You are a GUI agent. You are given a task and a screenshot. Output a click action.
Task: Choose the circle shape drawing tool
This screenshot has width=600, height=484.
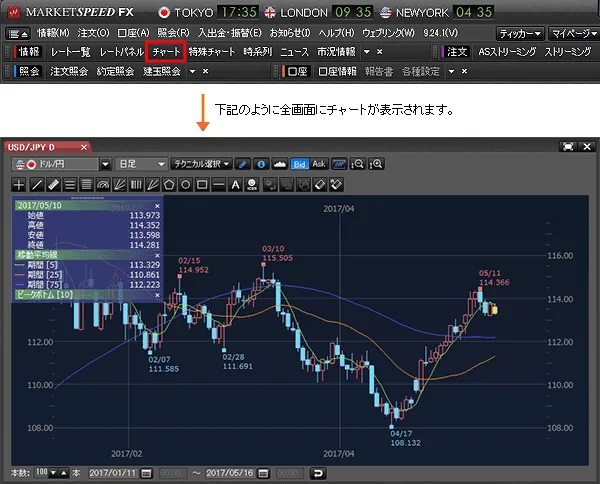tap(185, 184)
